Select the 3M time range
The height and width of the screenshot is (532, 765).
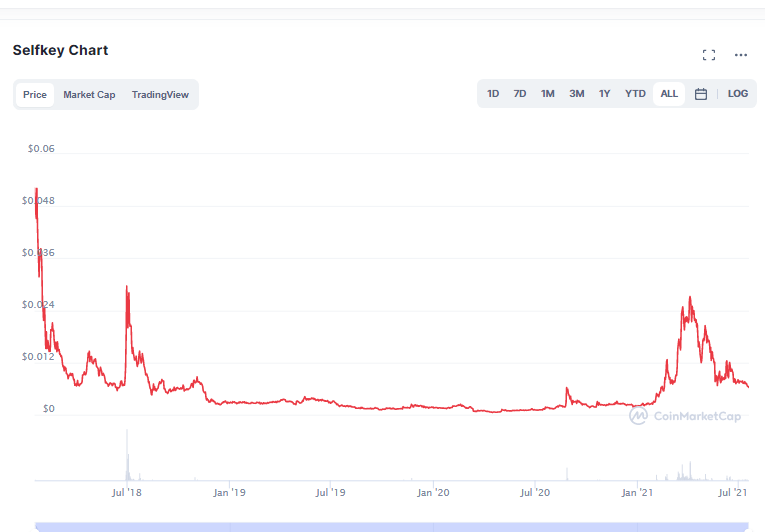[x=577, y=94]
